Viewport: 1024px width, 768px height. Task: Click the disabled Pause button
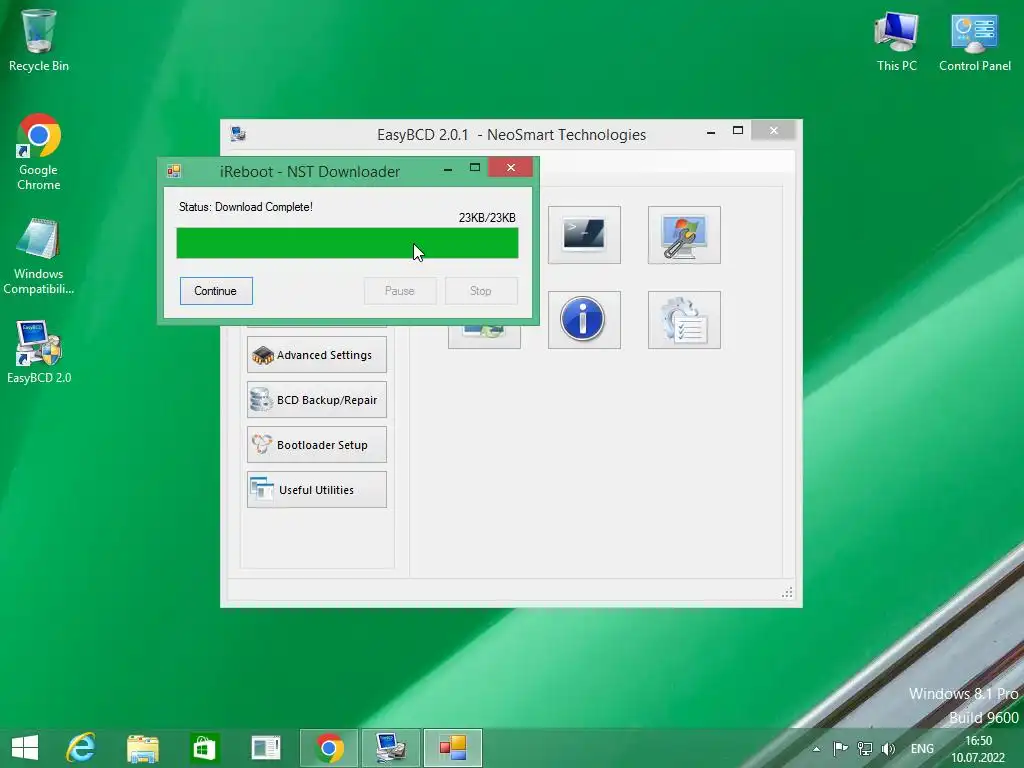(x=400, y=291)
